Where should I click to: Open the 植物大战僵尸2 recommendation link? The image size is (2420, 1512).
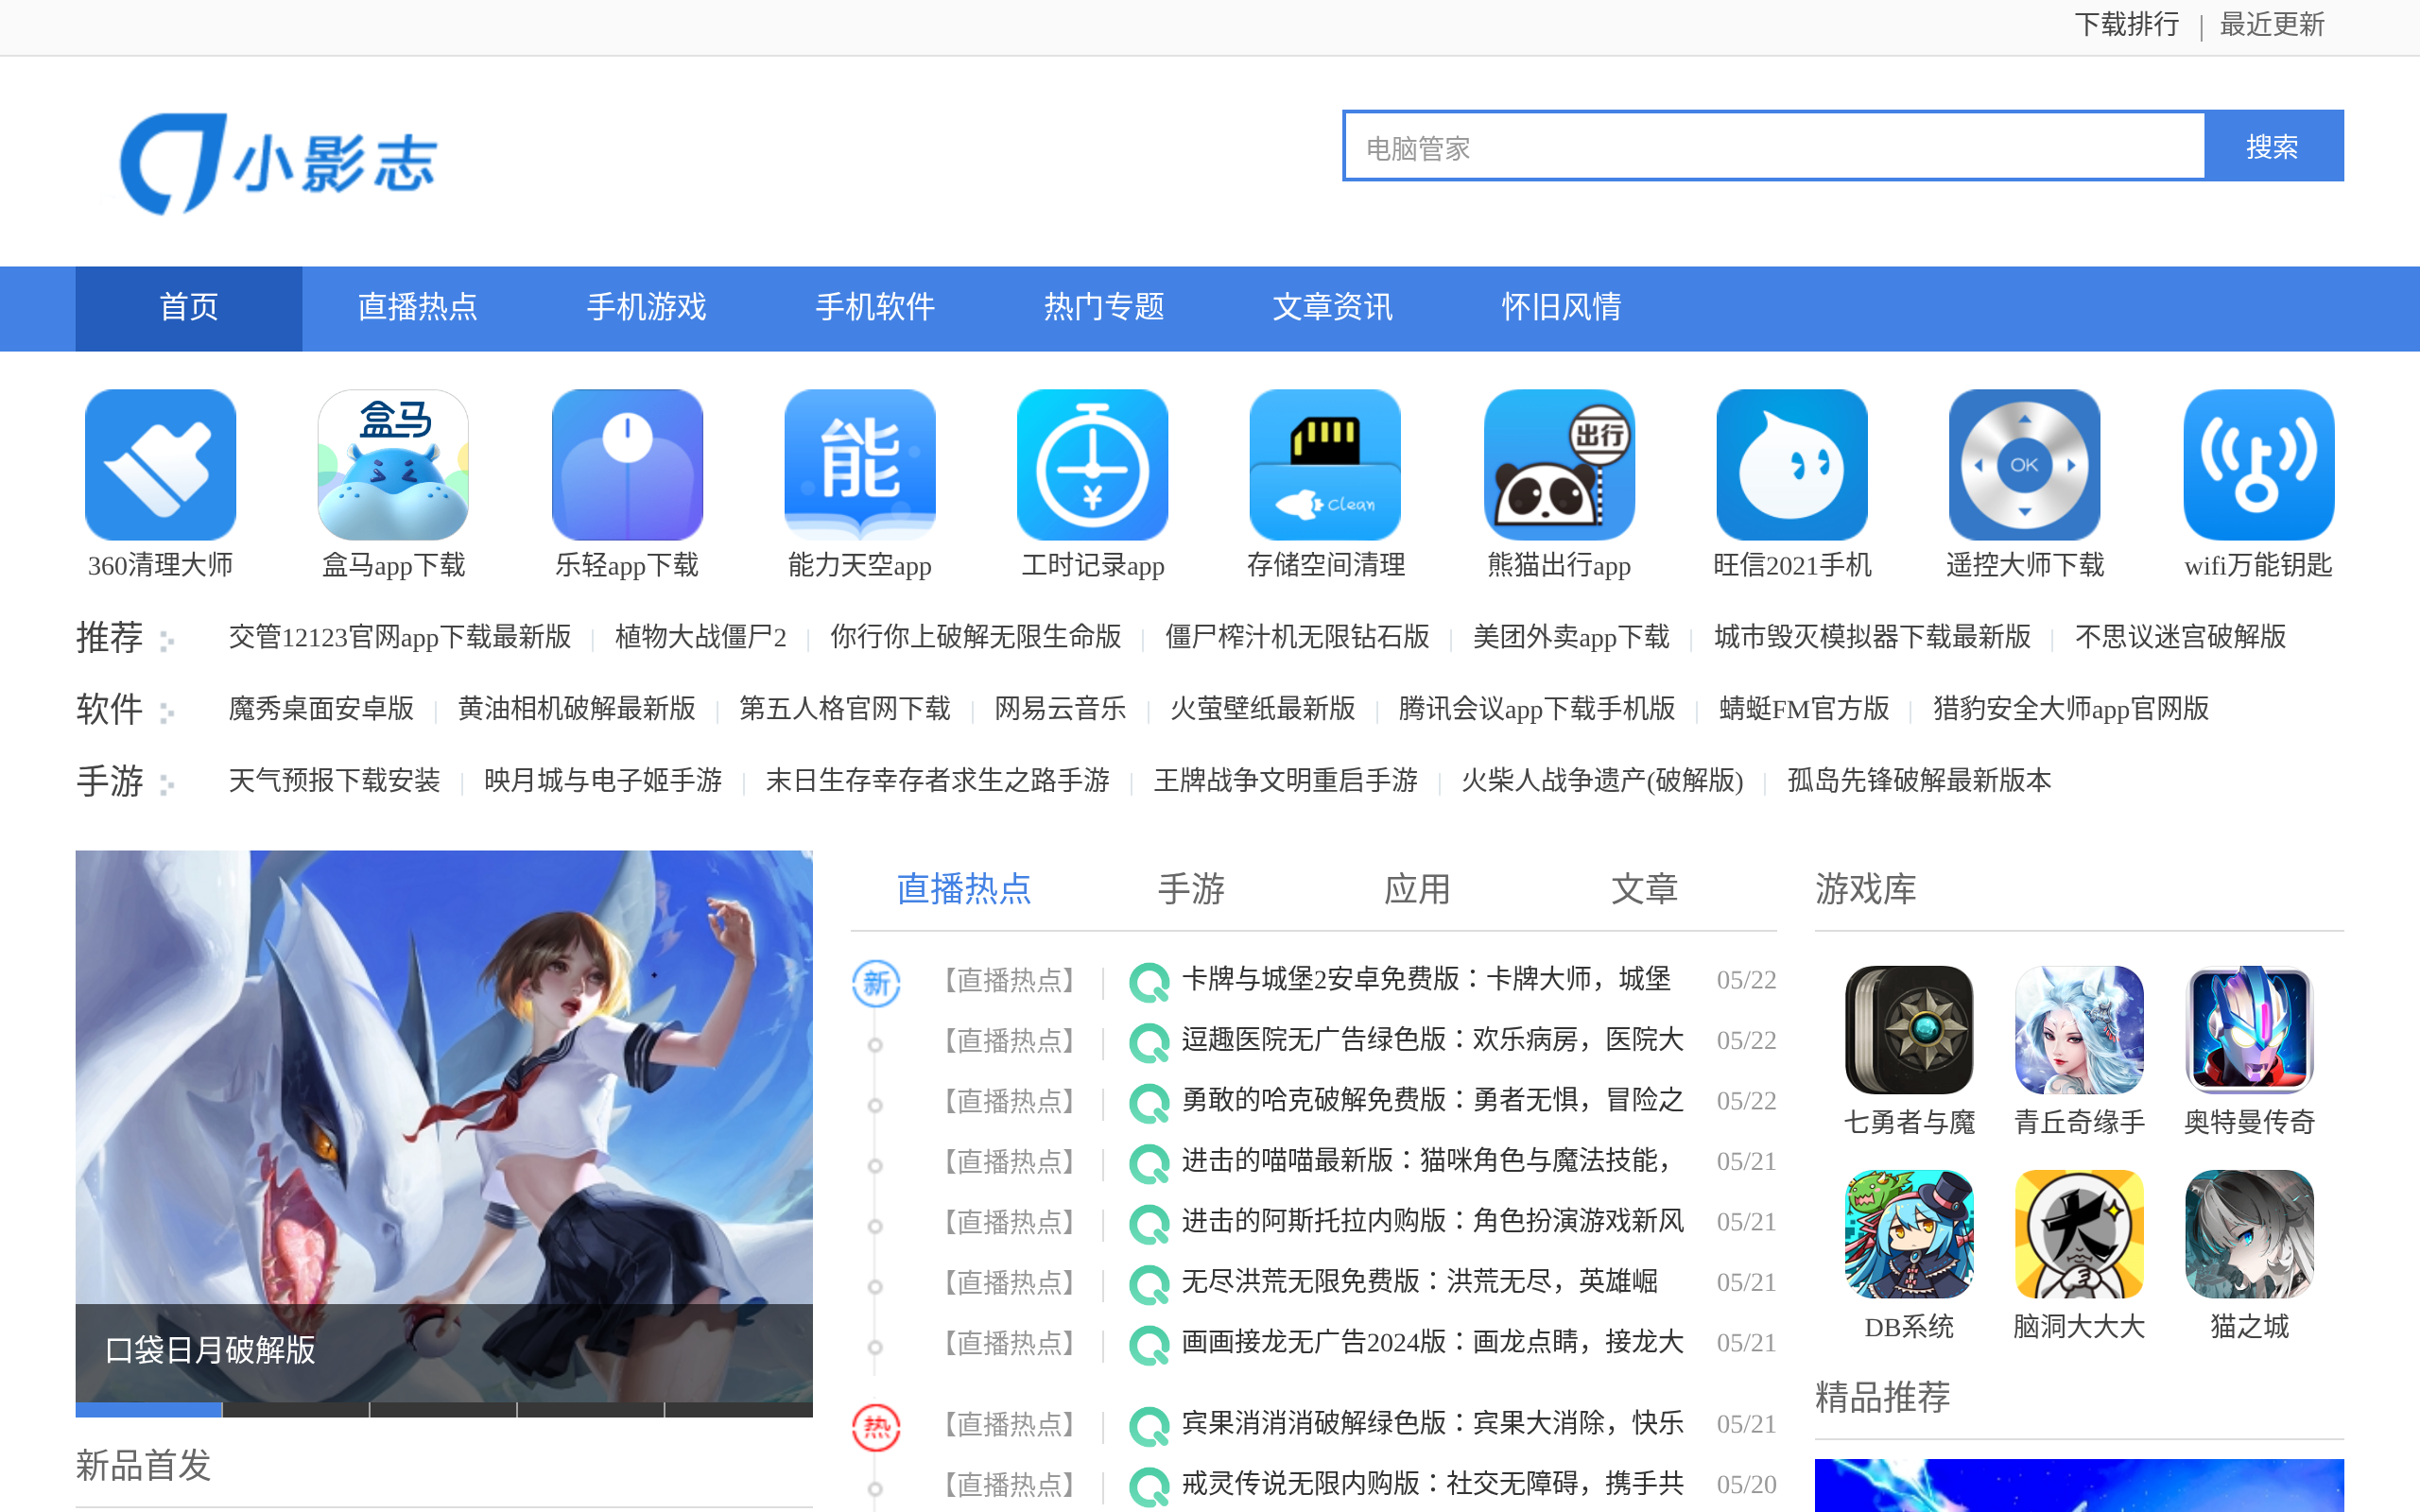tap(700, 637)
